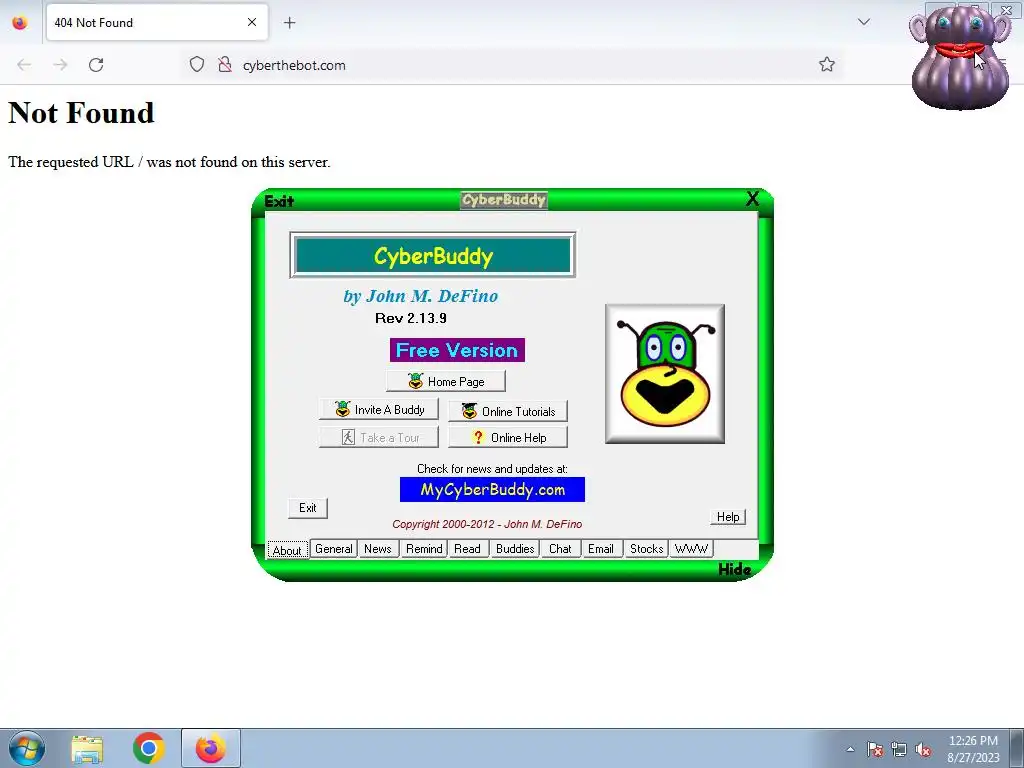Click the network tray icon

[899, 750]
